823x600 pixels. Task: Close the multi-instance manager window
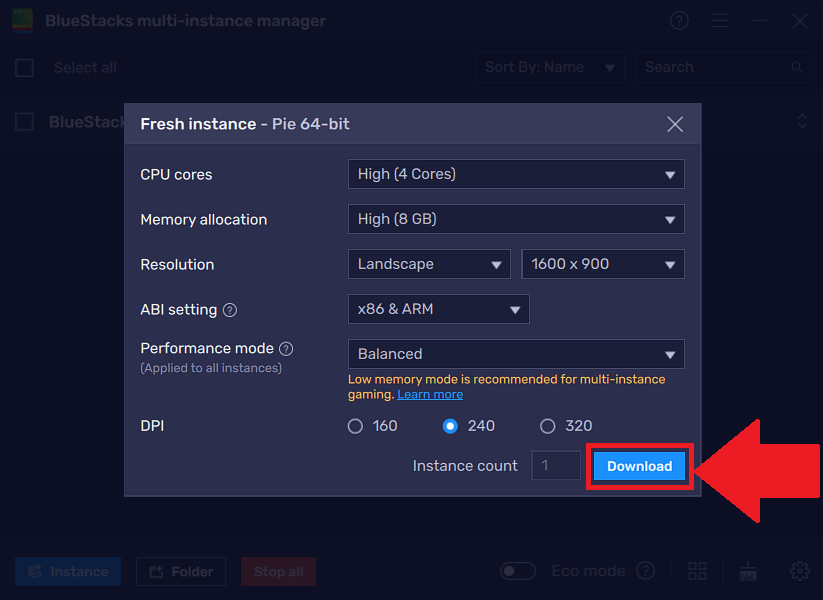tap(800, 21)
